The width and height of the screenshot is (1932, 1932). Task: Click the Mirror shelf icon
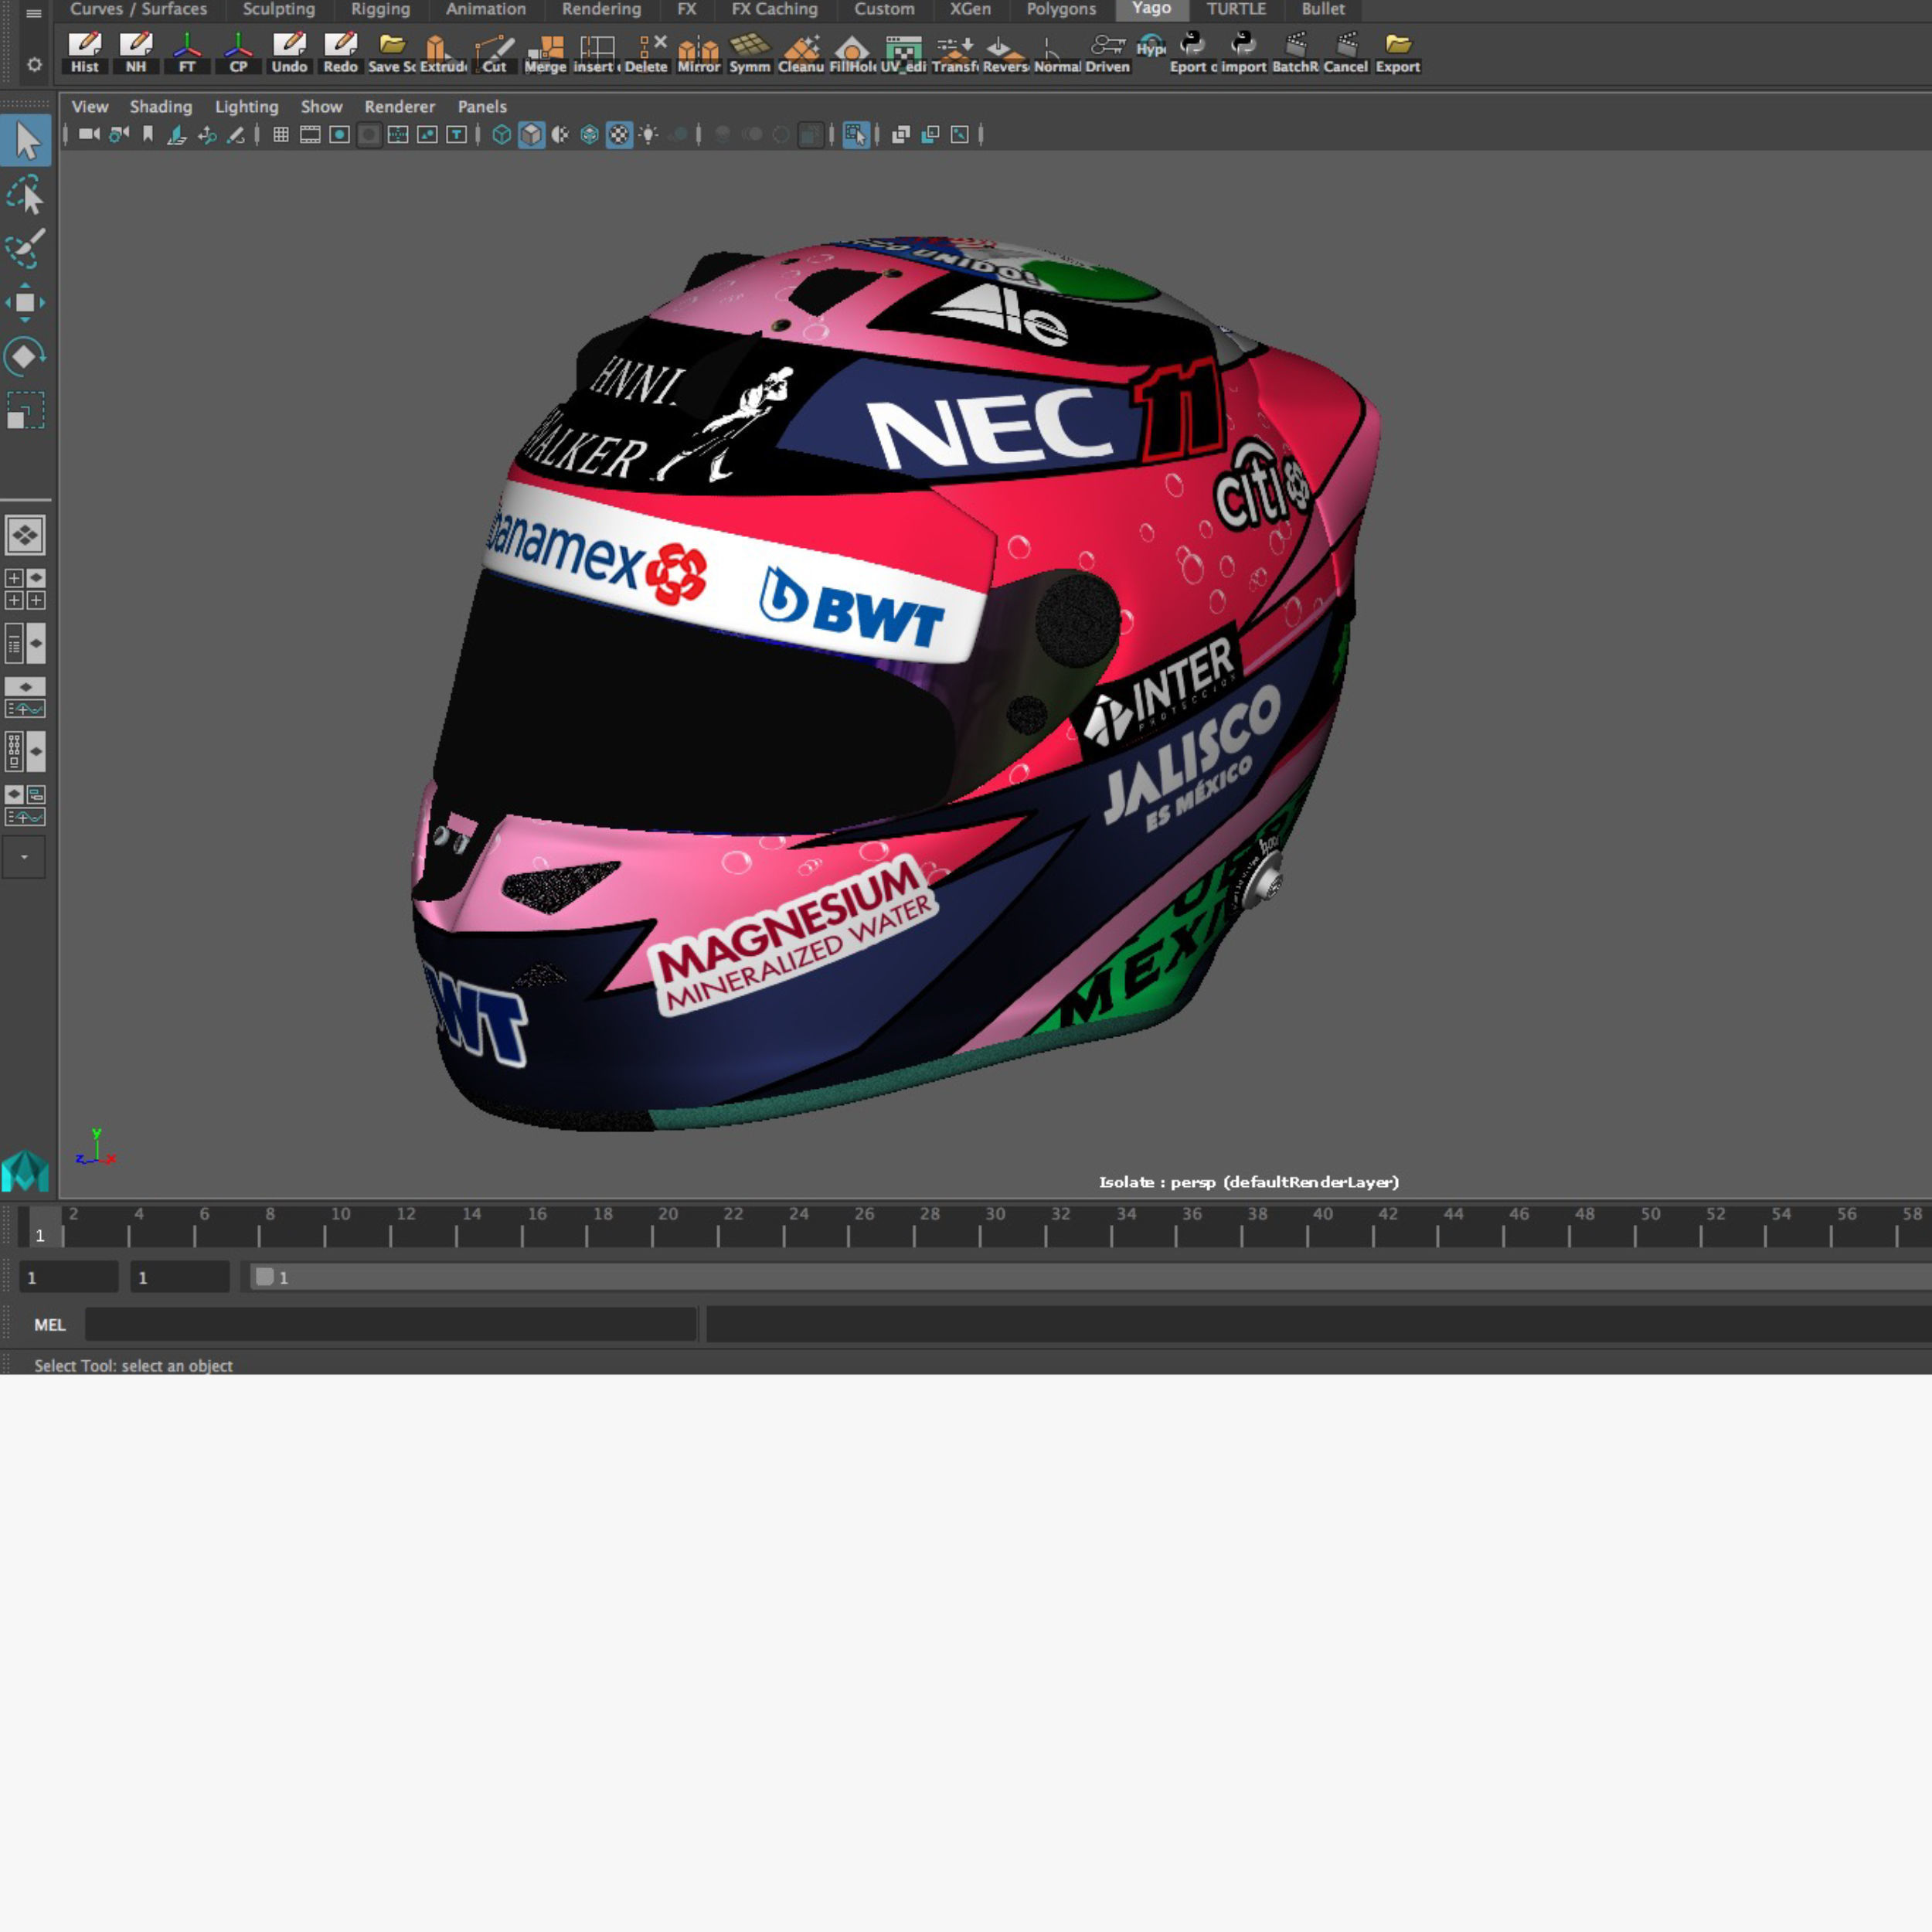[x=698, y=53]
